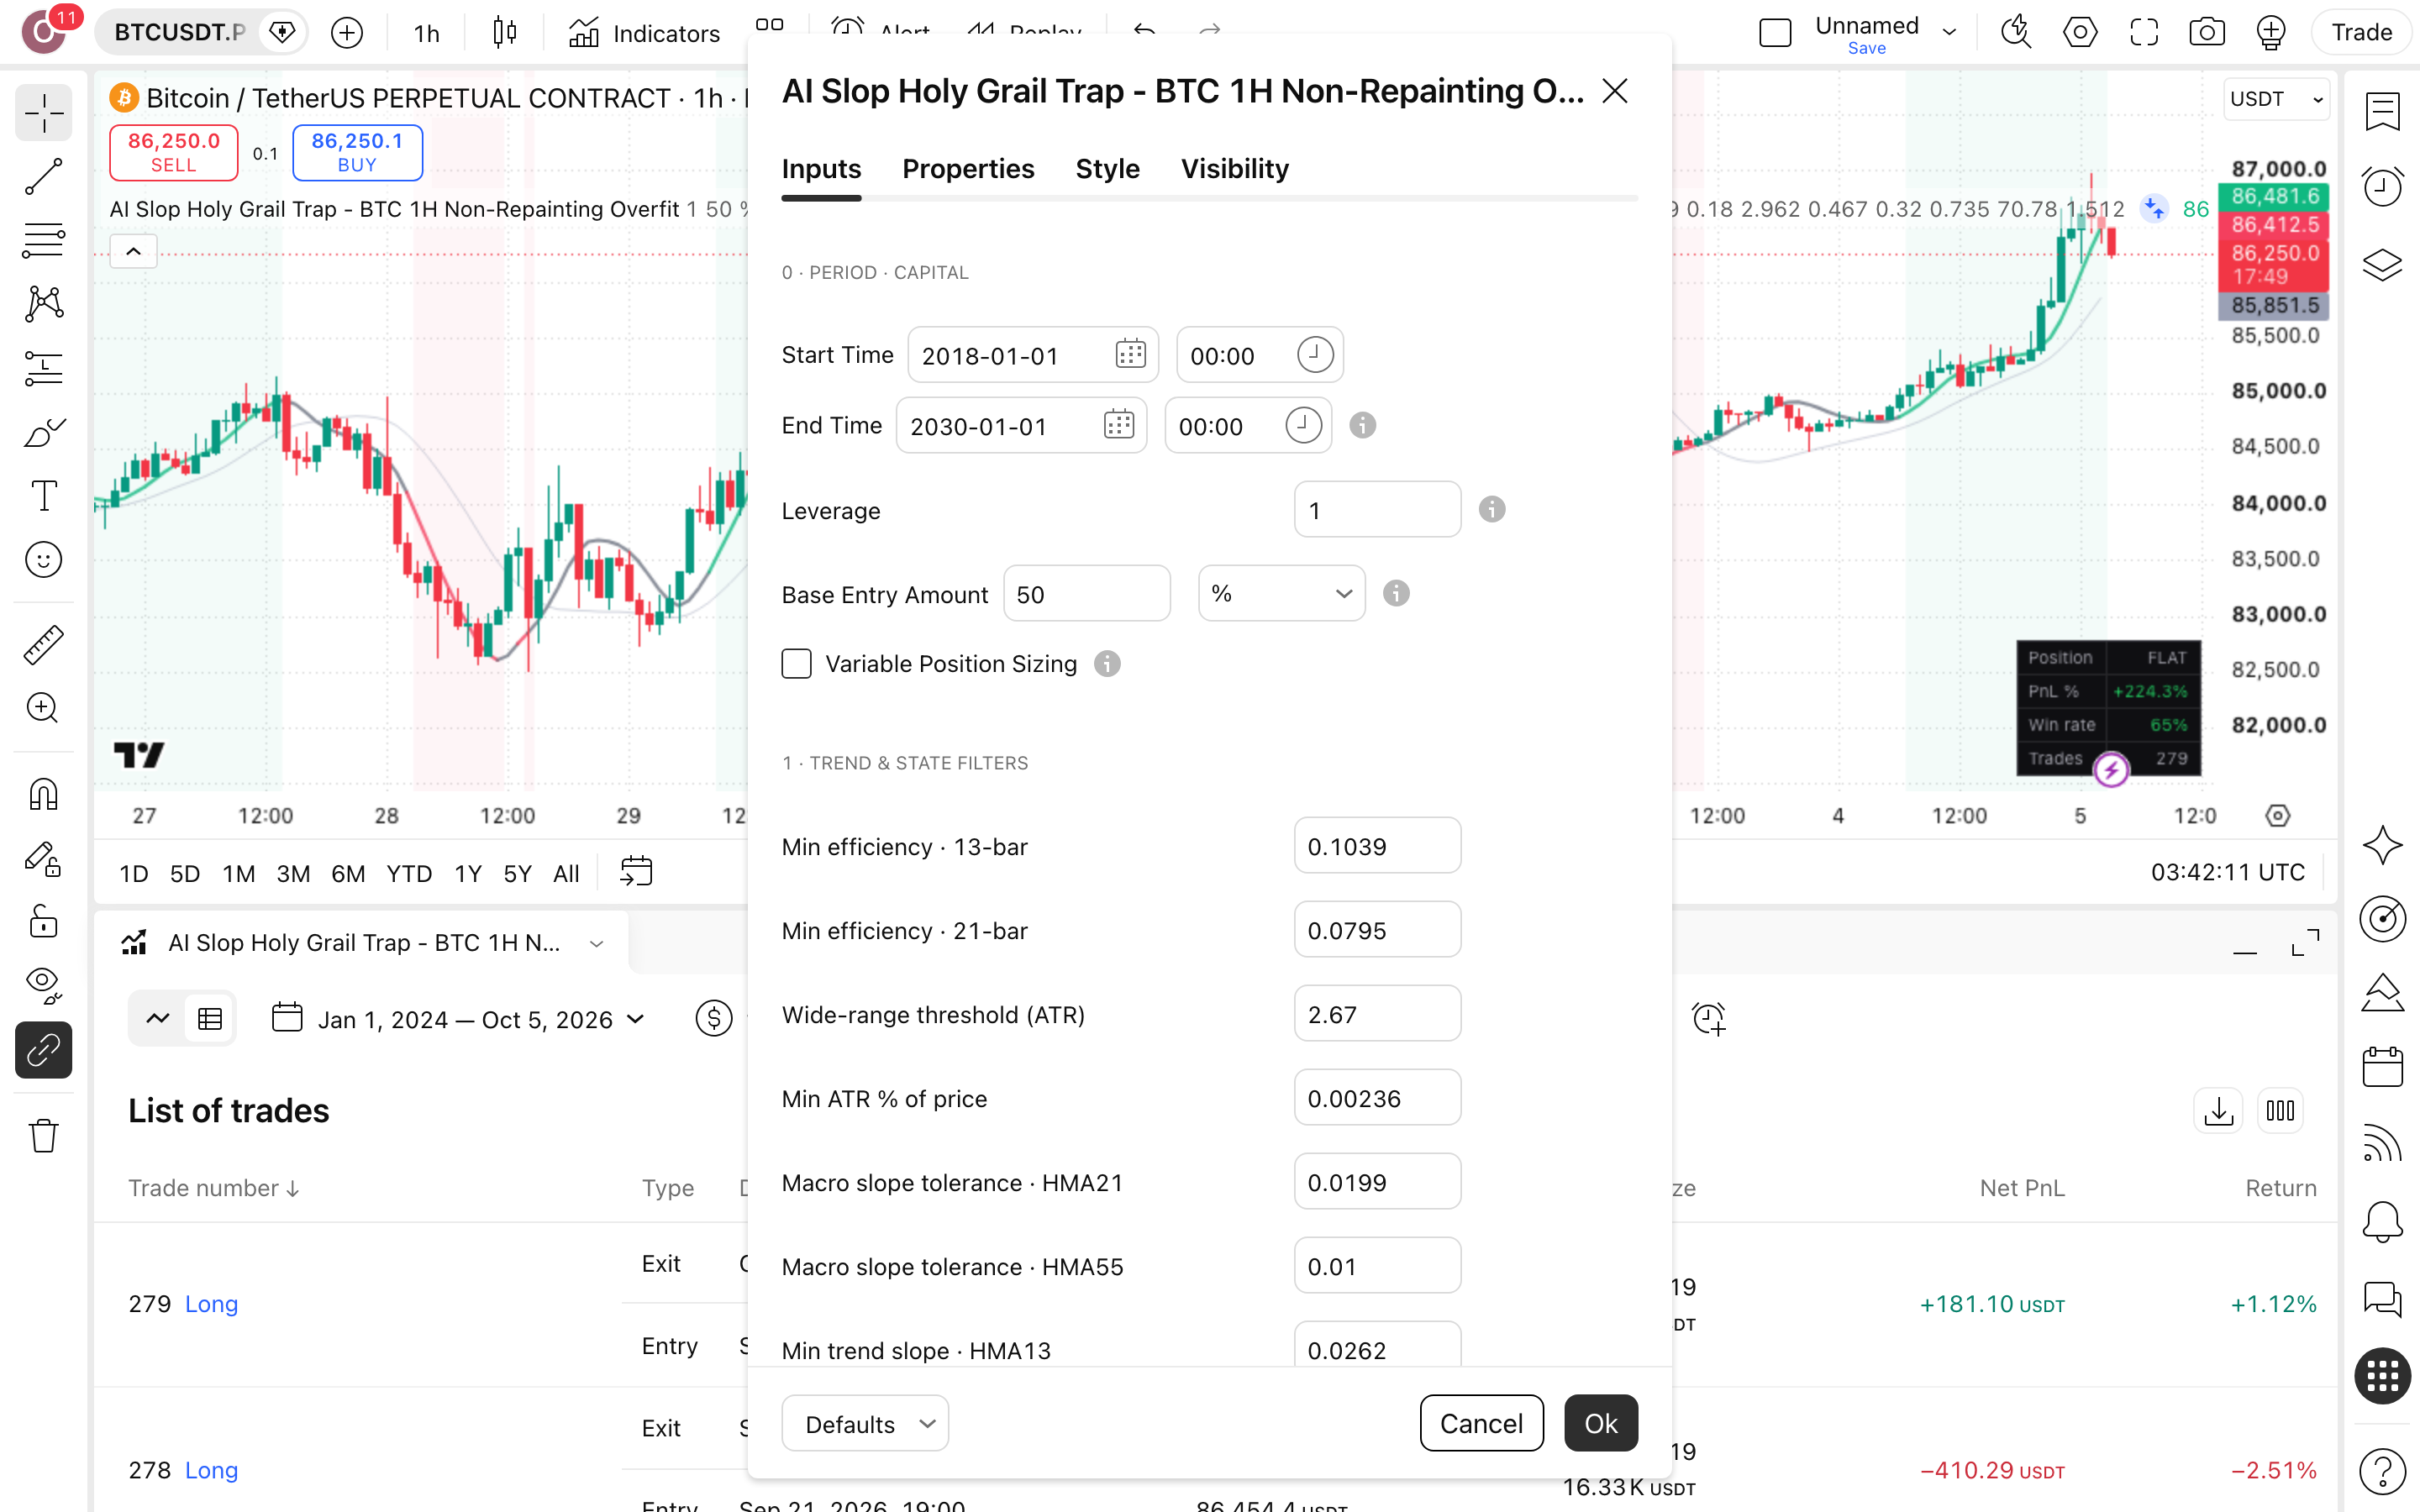Open the Unnamed layout dropdown arrow
2420x1512 pixels.
click(x=1949, y=32)
